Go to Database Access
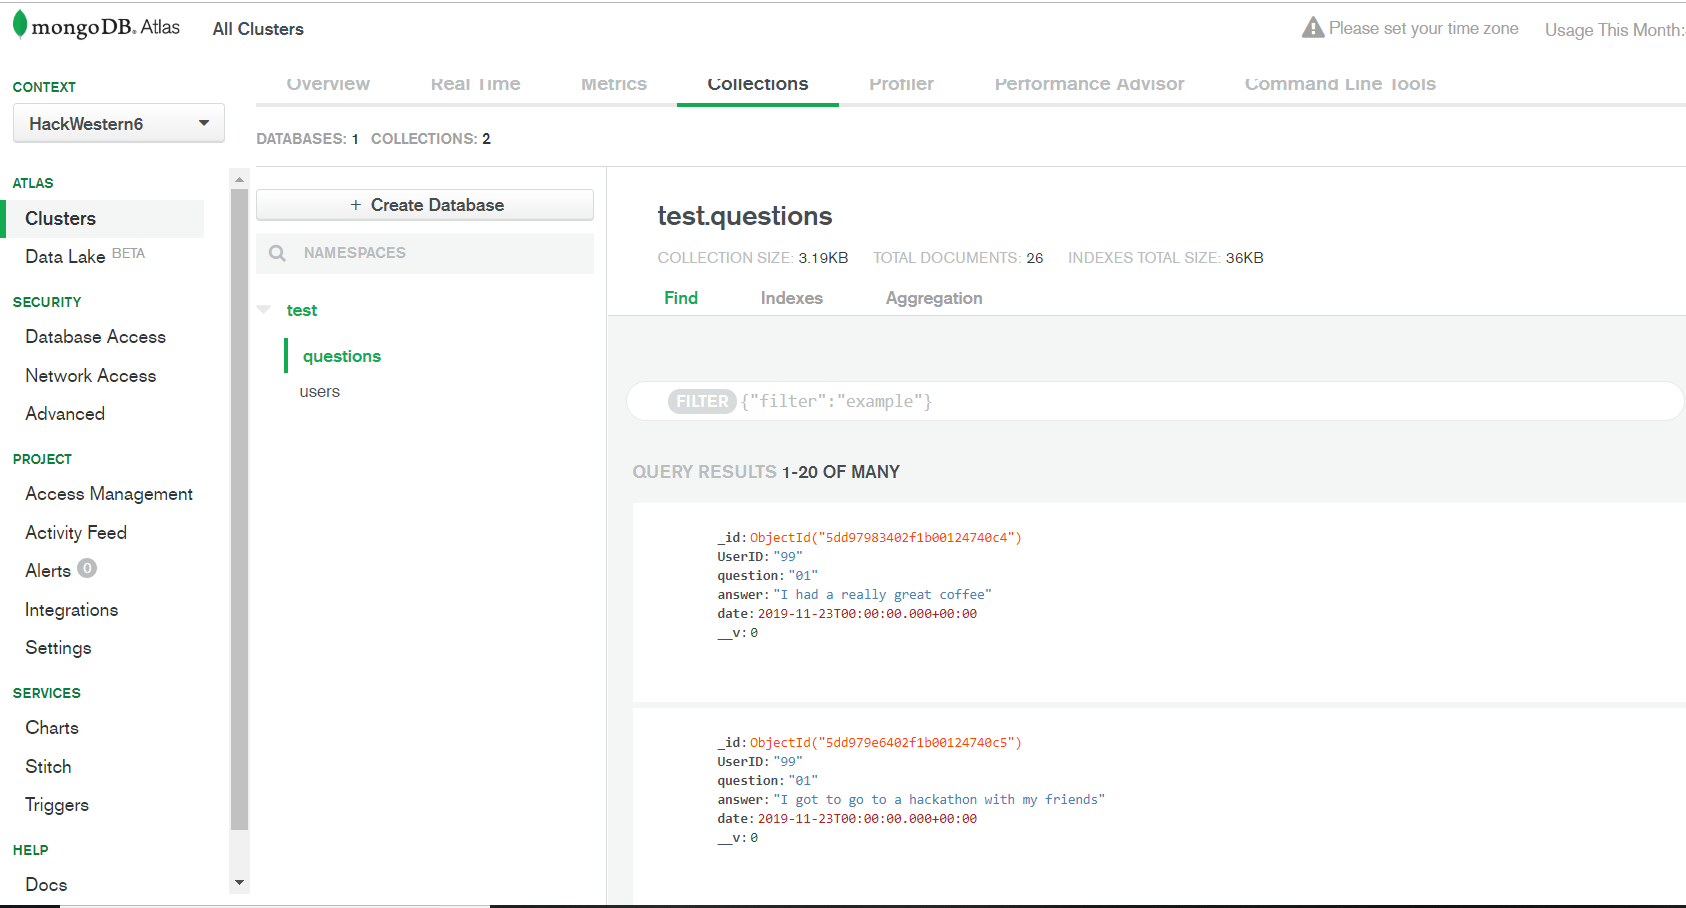The height and width of the screenshot is (908, 1686). pyautogui.click(x=96, y=337)
